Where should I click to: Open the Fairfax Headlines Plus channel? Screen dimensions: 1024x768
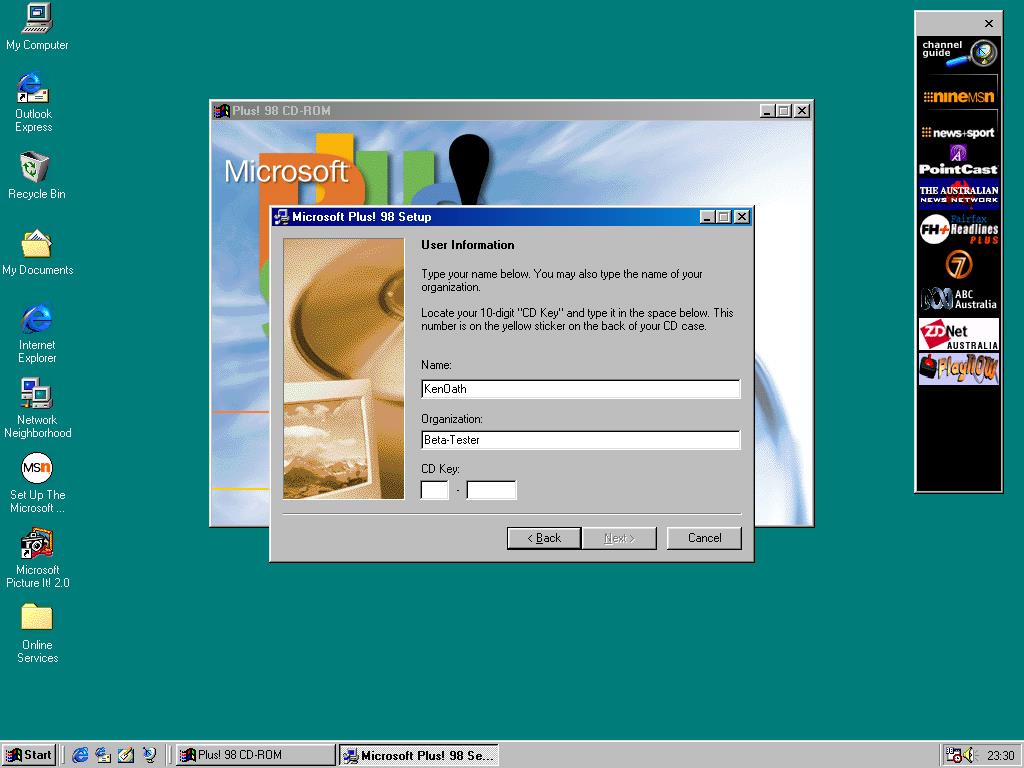(x=958, y=229)
